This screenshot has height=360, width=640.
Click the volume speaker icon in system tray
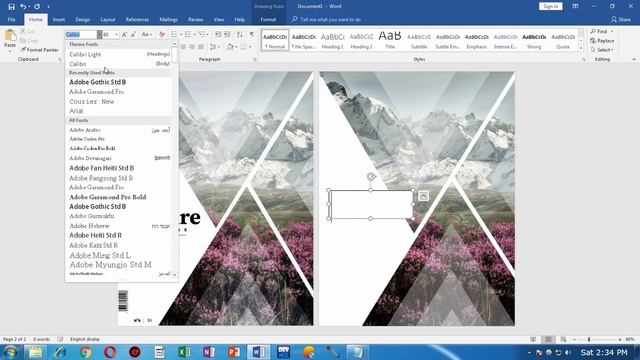(568, 353)
